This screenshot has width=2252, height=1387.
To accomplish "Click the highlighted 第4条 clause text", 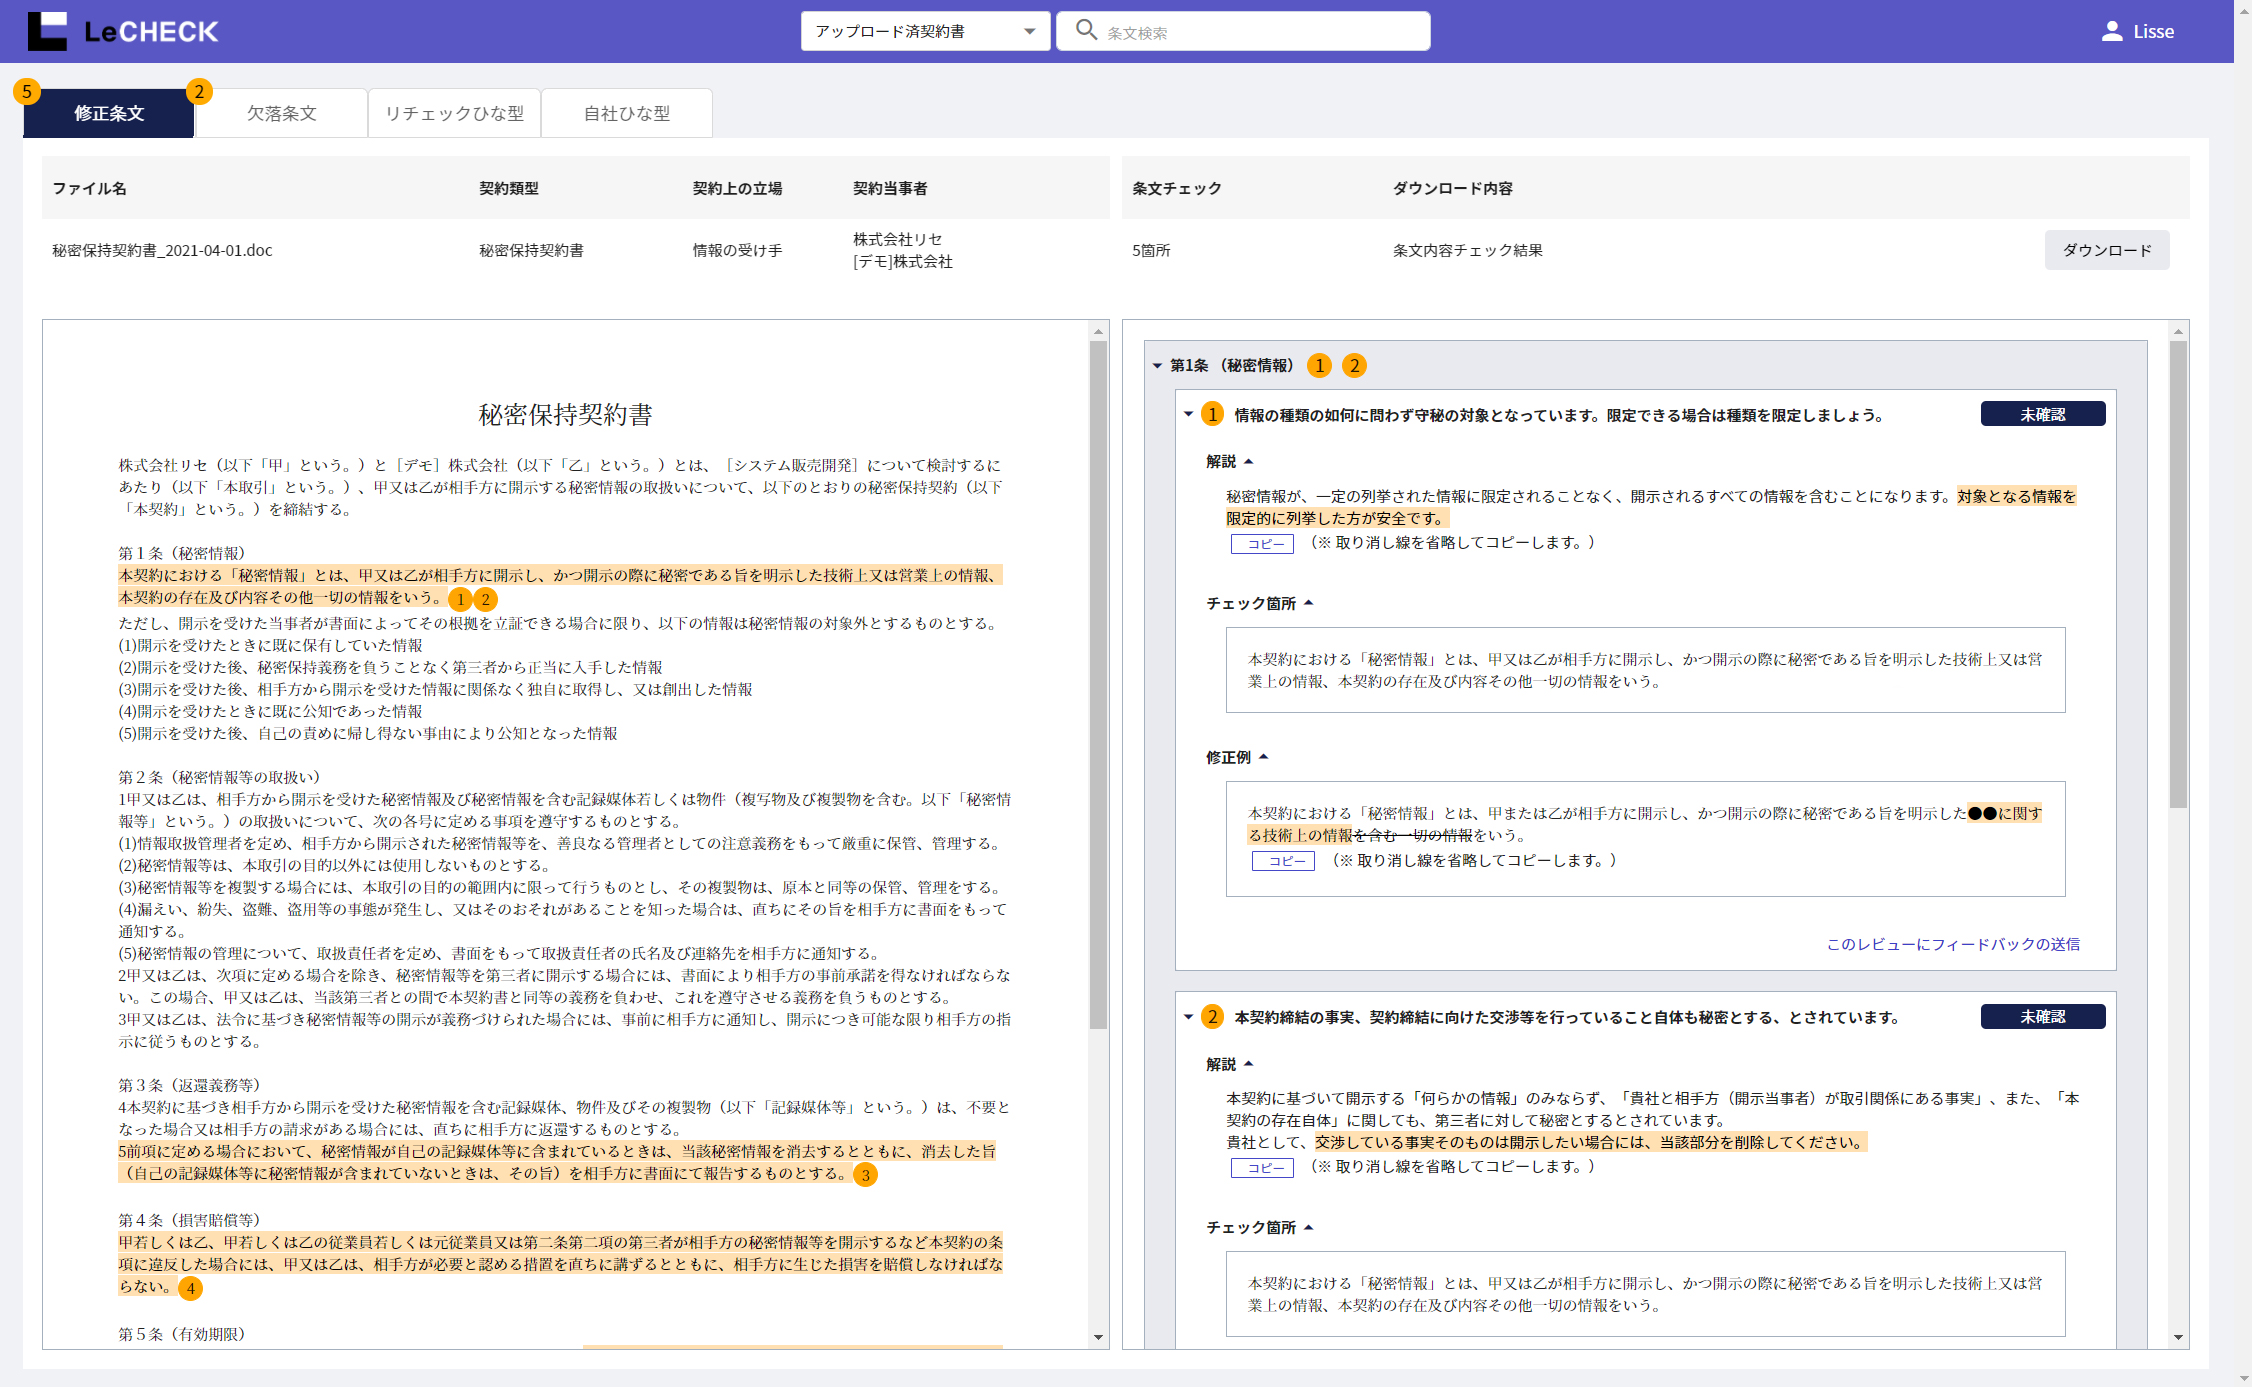I will (x=560, y=1264).
